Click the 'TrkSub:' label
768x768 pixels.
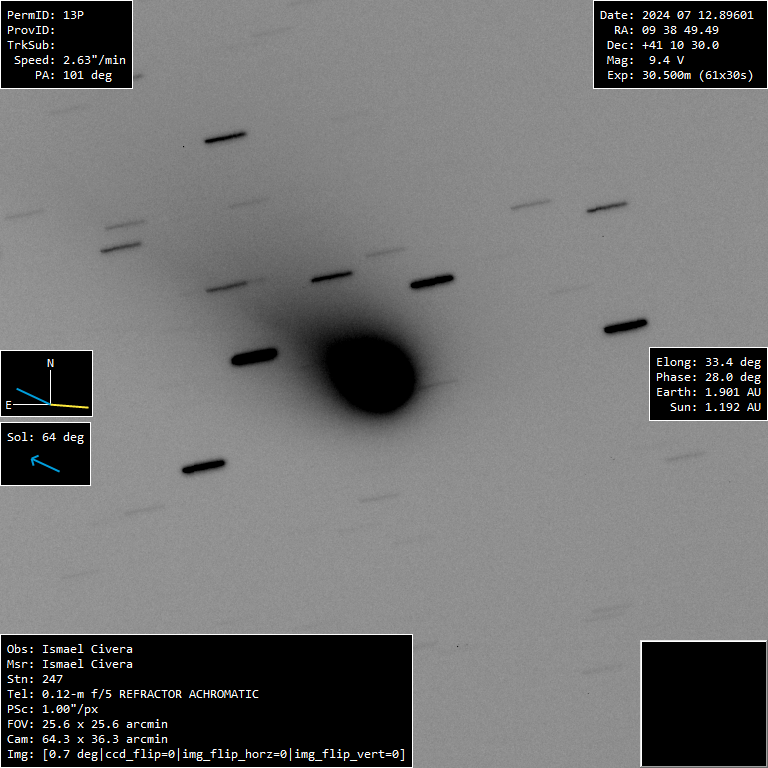tap(31, 45)
